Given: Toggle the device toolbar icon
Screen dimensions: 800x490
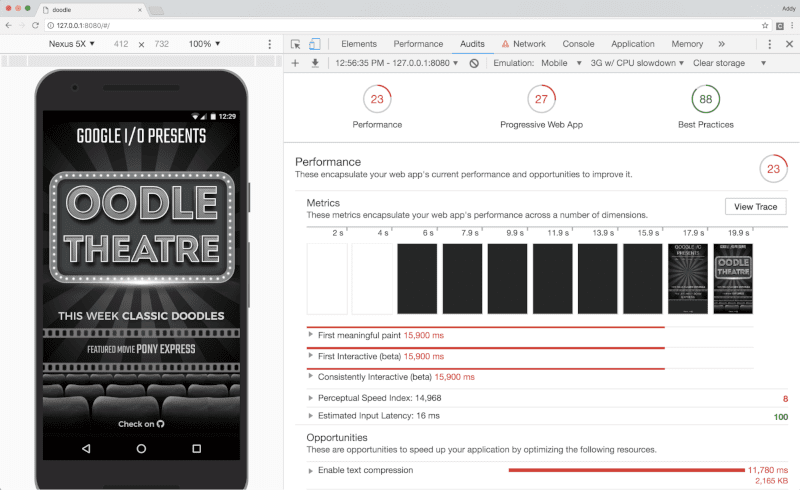Looking at the screenshot, I should (x=314, y=44).
